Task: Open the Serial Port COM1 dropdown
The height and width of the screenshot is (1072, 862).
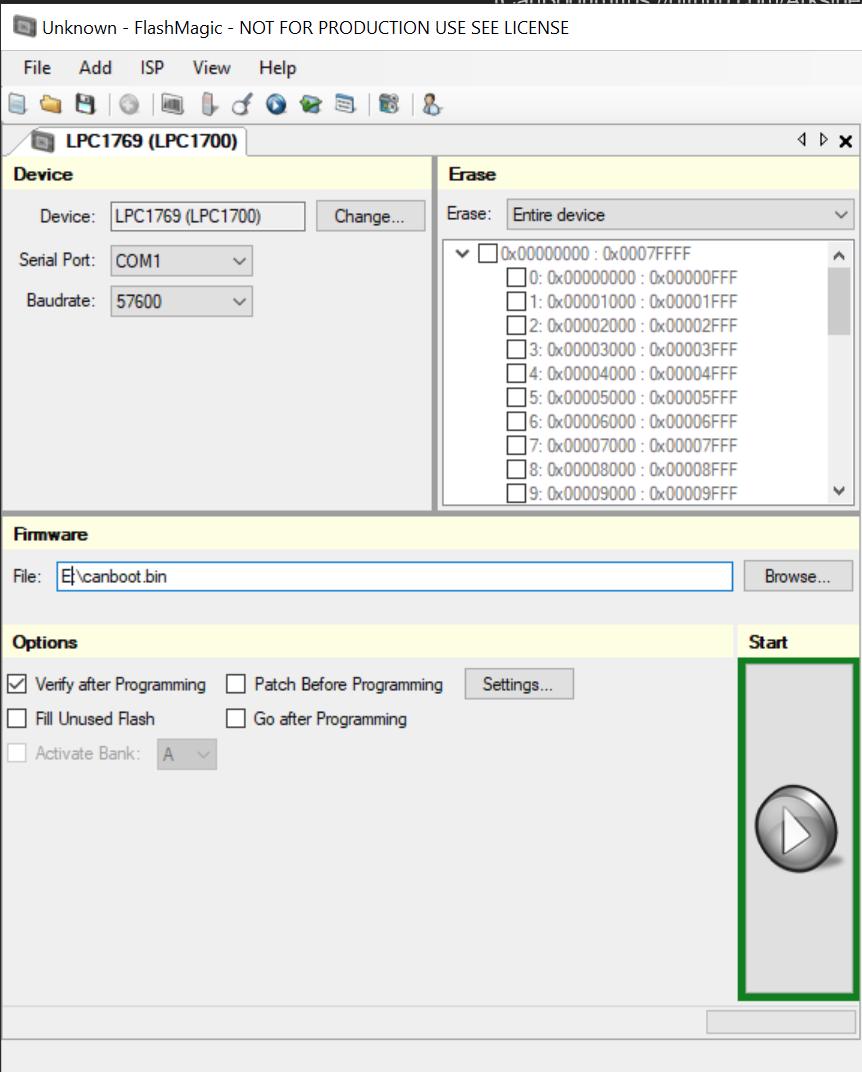Action: [x=181, y=261]
